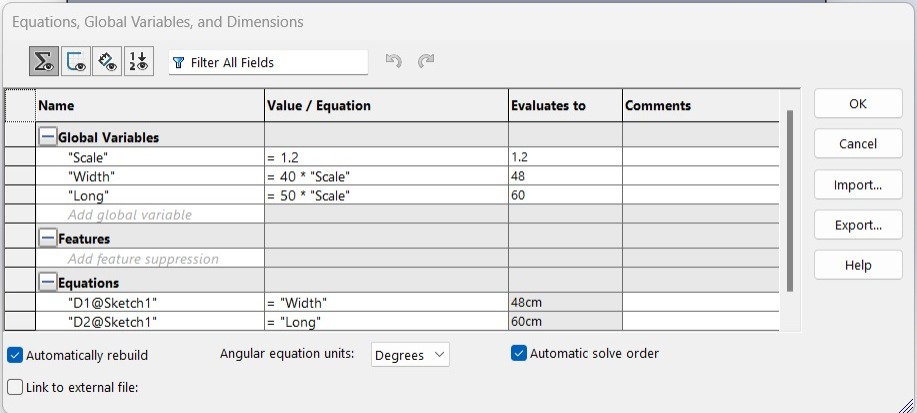Screen dimensions: 917x413
Task: Select the Ordered View icon
Action: tap(139, 61)
